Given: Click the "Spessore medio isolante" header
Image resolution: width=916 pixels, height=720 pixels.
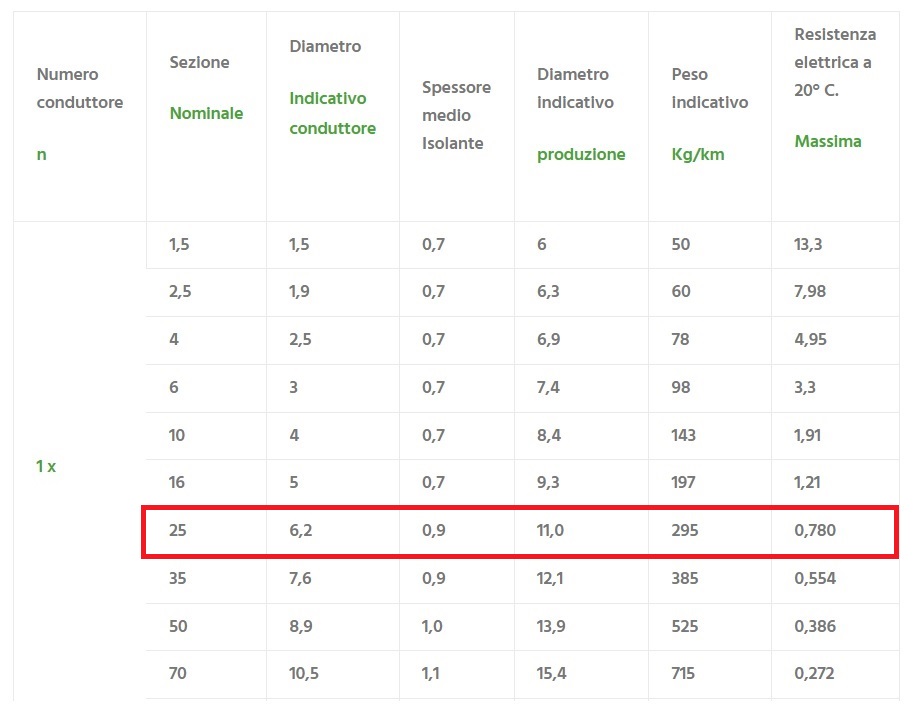Looking at the screenshot, I should pos(456,115).
